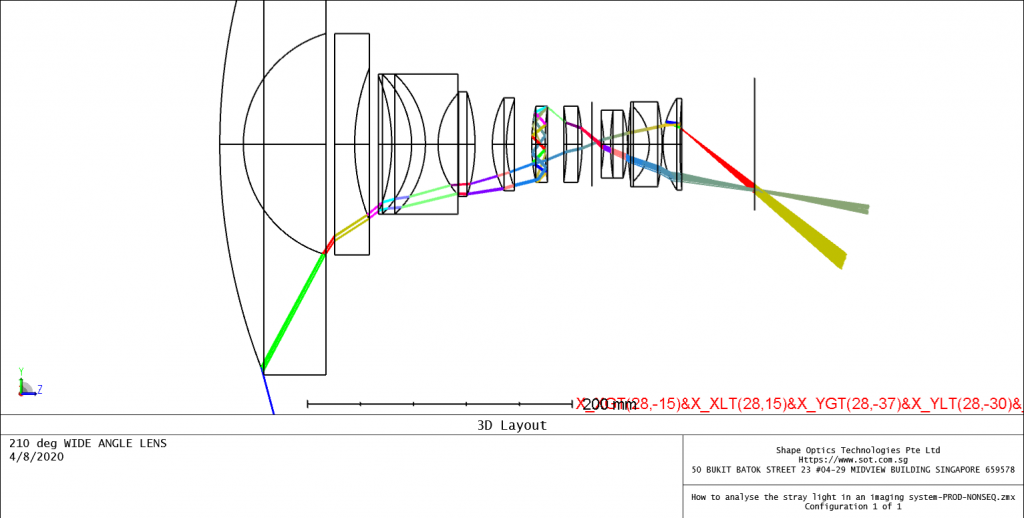Click the vertical image plane line
Image resolution: width=1024 pixels, height=518 pixels.
click(755, 110)
